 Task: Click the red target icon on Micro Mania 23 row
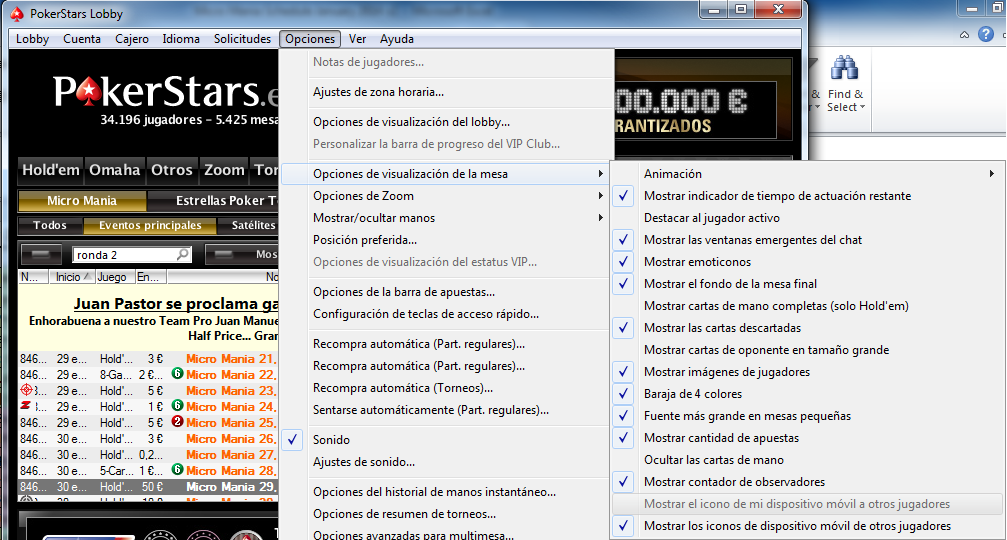coord(26,390)
